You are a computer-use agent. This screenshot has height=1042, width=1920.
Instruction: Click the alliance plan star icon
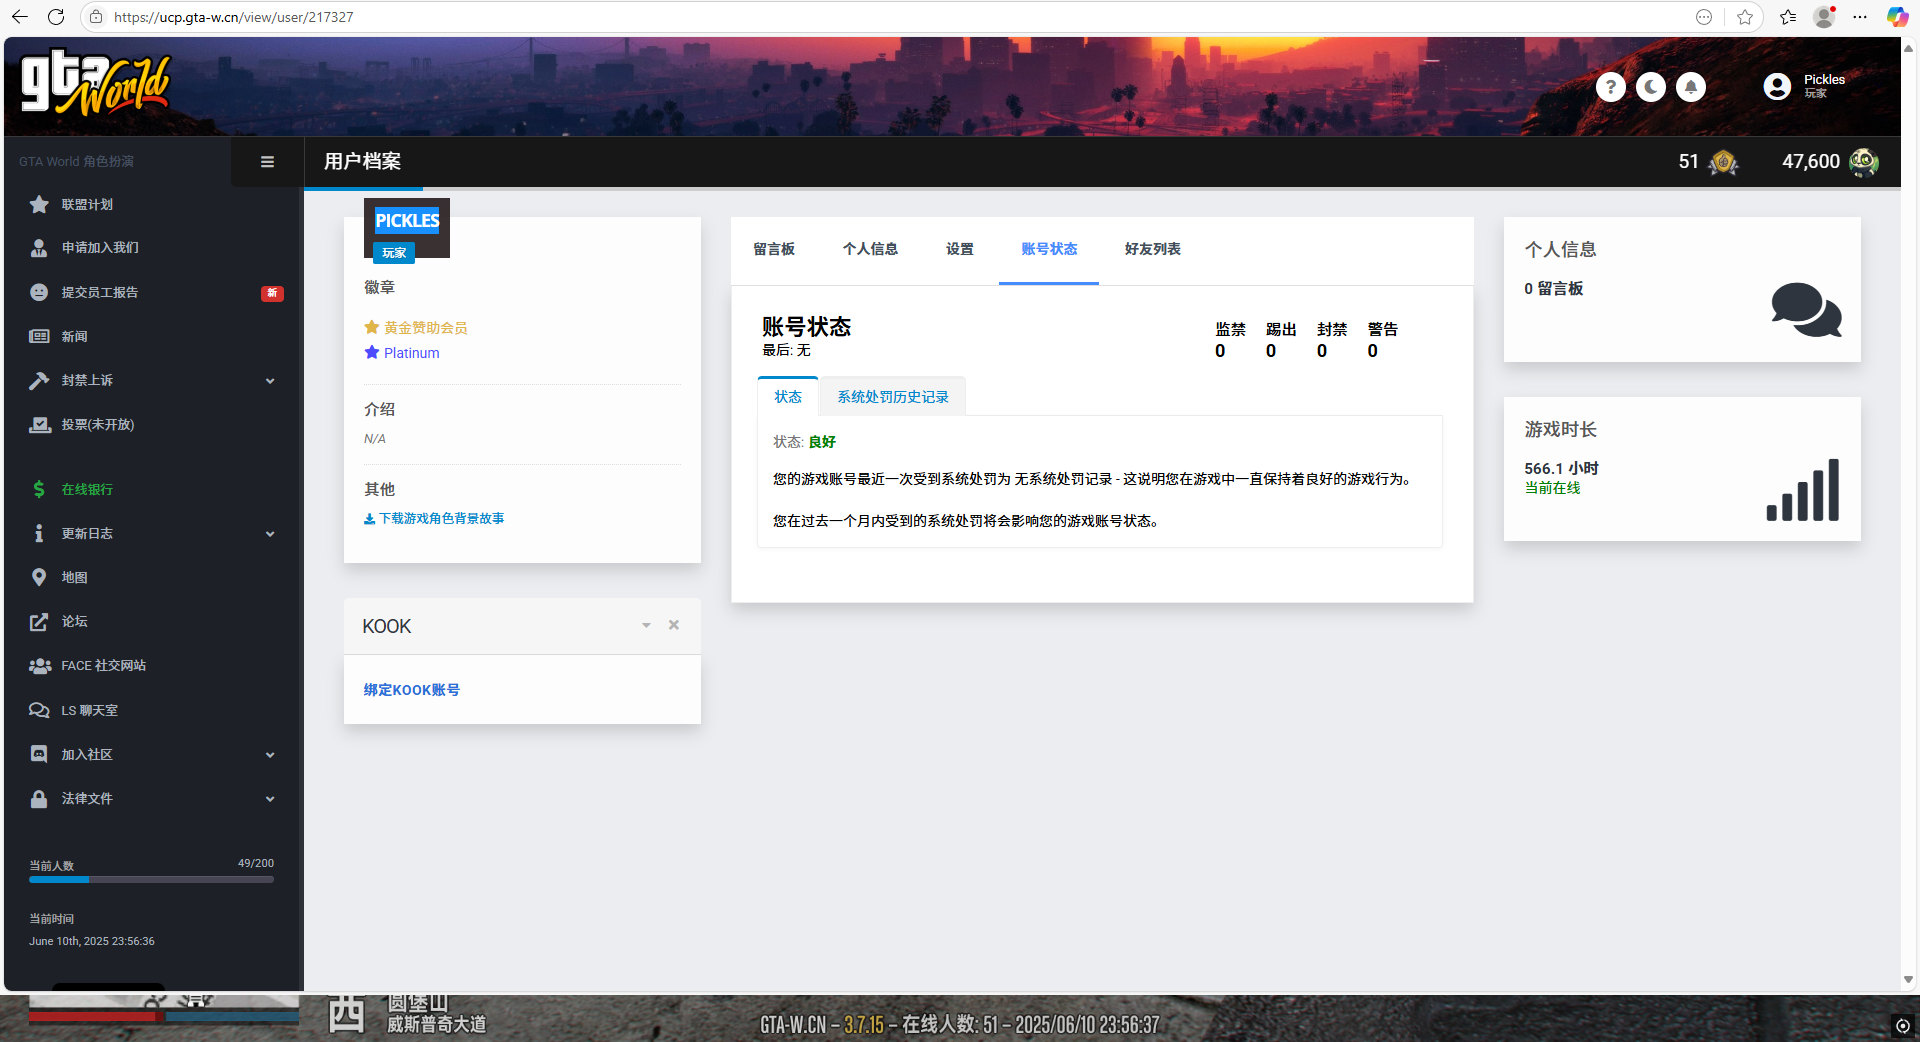(x=39, y=205)
